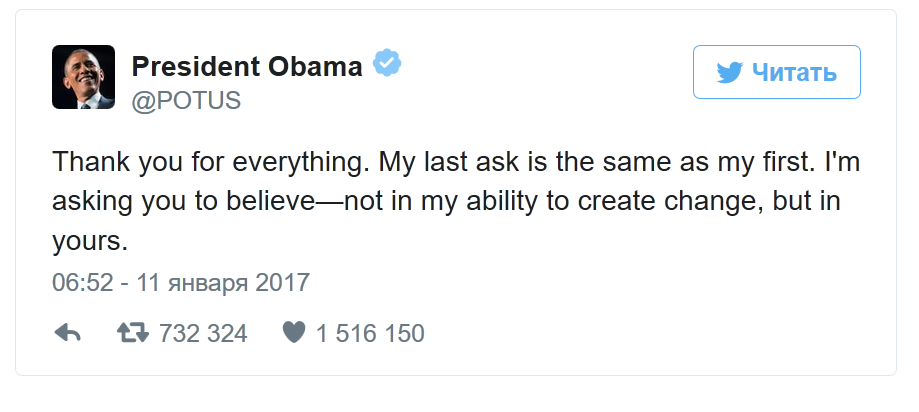Open President Obama's profile photo
The image size is (919, 412).
pyautogui.click(x=83, y=77)
